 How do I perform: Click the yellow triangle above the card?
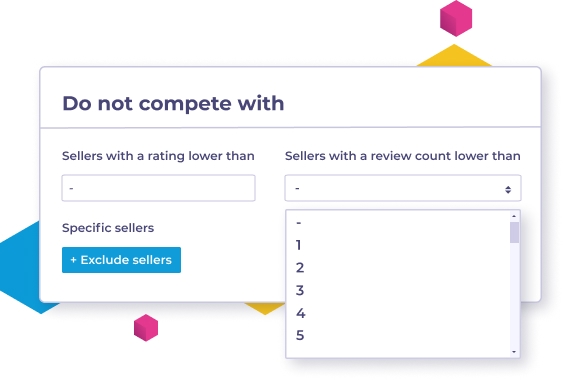(454, 55)
